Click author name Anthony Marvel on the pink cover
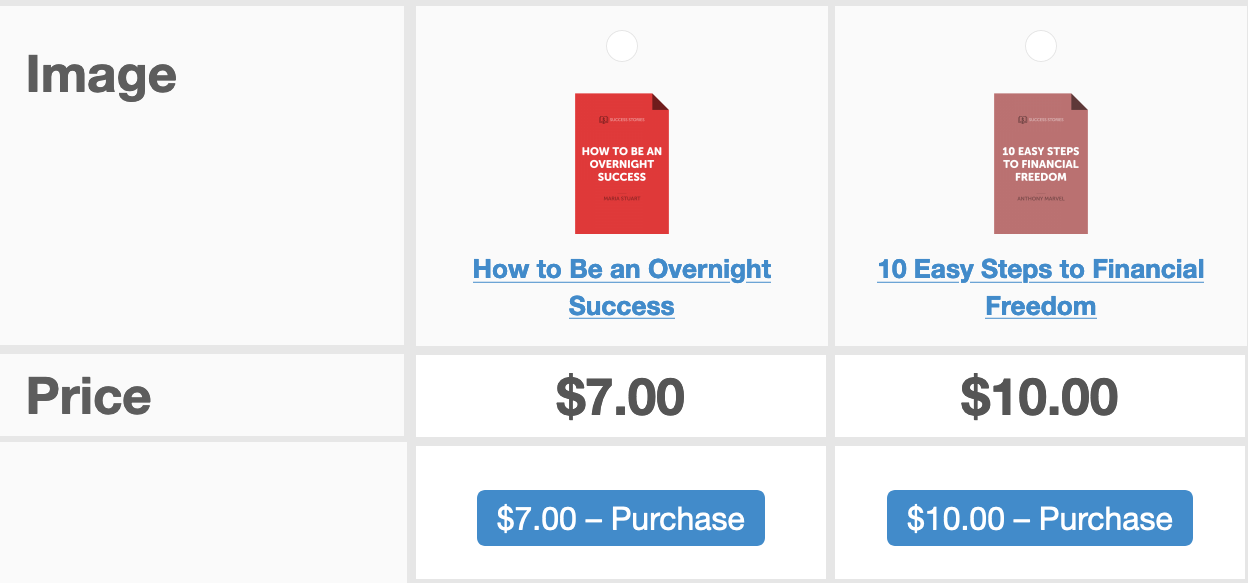 tap(1041, 199)
